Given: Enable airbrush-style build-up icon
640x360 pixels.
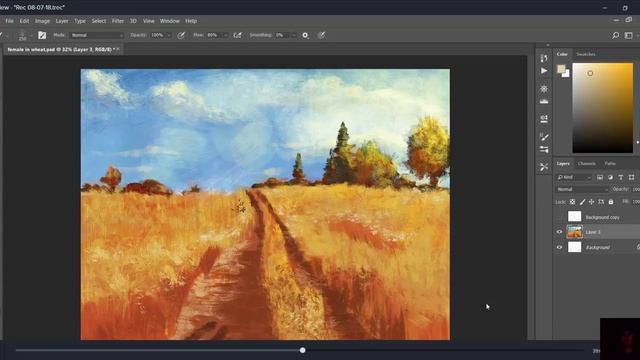Looking at the screenshot, I should [x=237, y=36].
